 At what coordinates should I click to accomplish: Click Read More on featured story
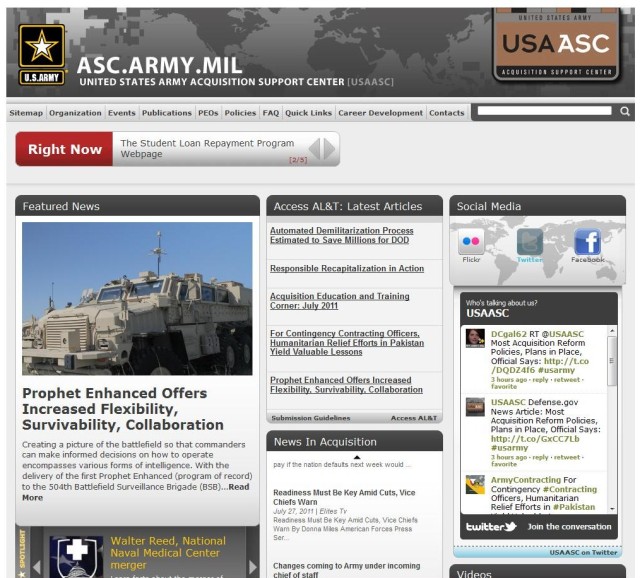pos(239,487)
